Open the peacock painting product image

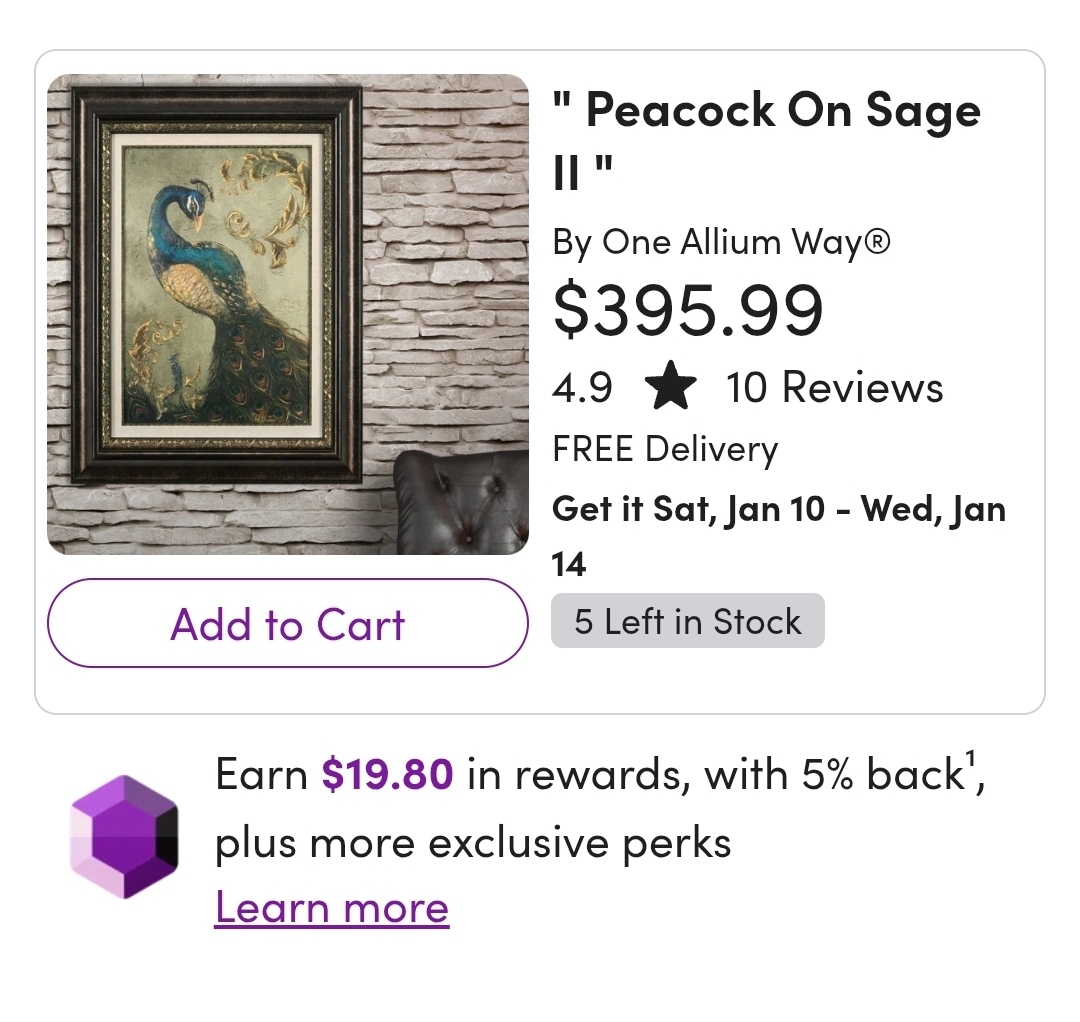pos(288,314)
